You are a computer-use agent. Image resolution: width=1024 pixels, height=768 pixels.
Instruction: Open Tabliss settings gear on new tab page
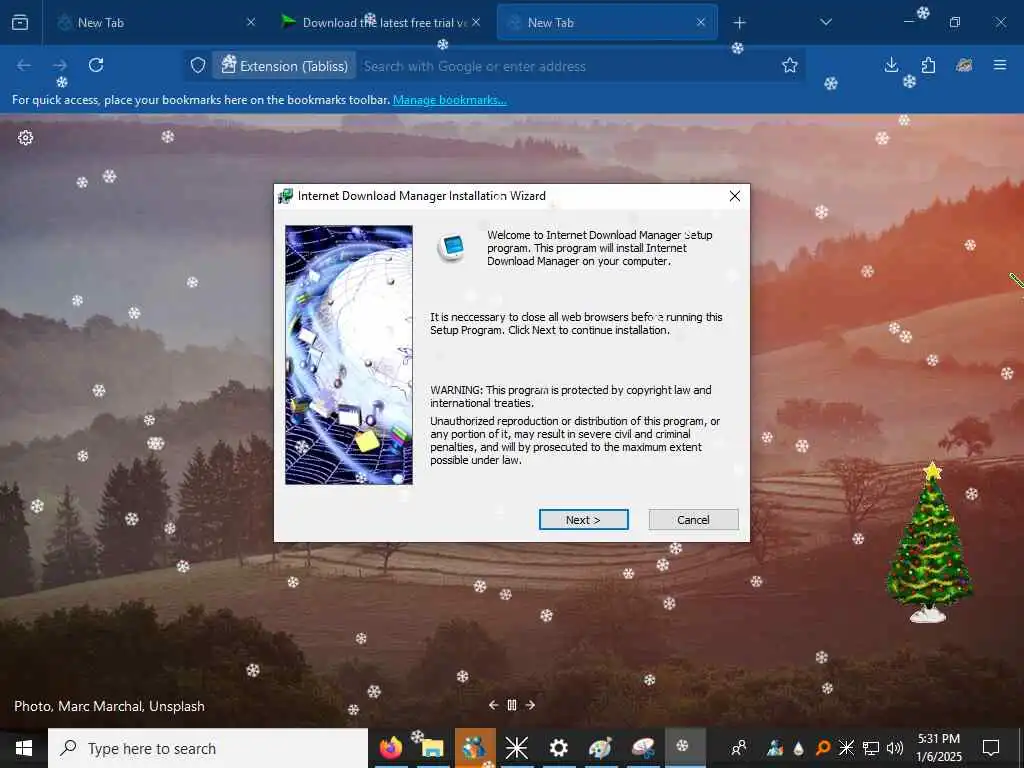click(x=25, y=138)
